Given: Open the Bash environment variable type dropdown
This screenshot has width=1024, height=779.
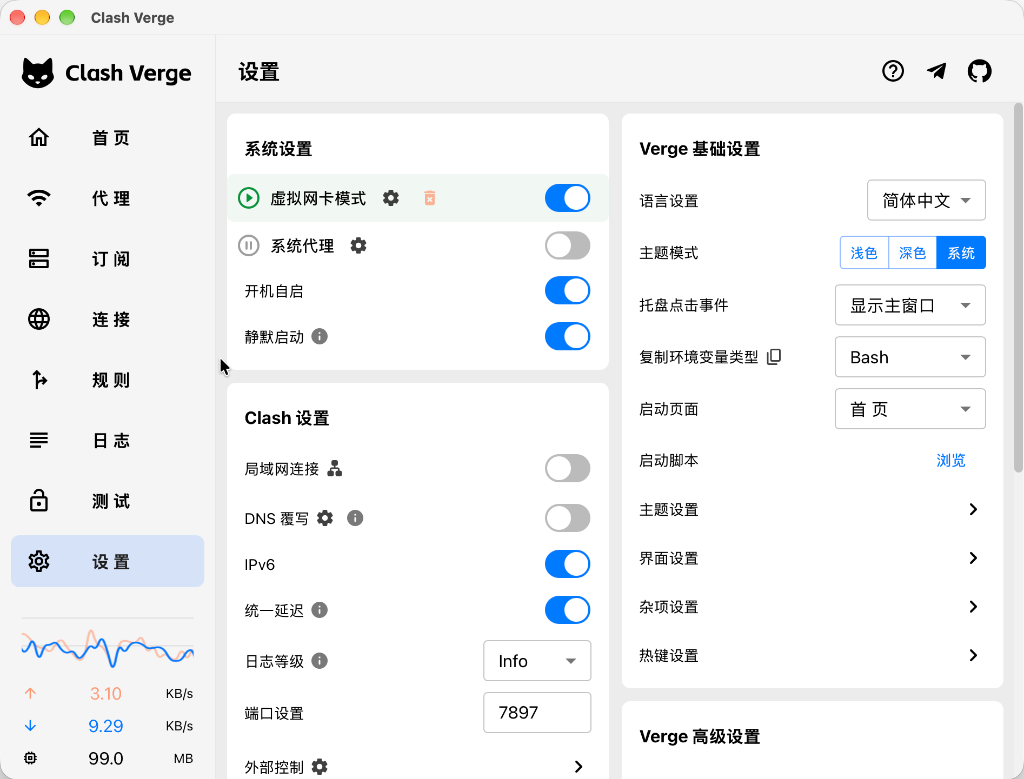Looking at the screenshot, I should tap(910, 357).
